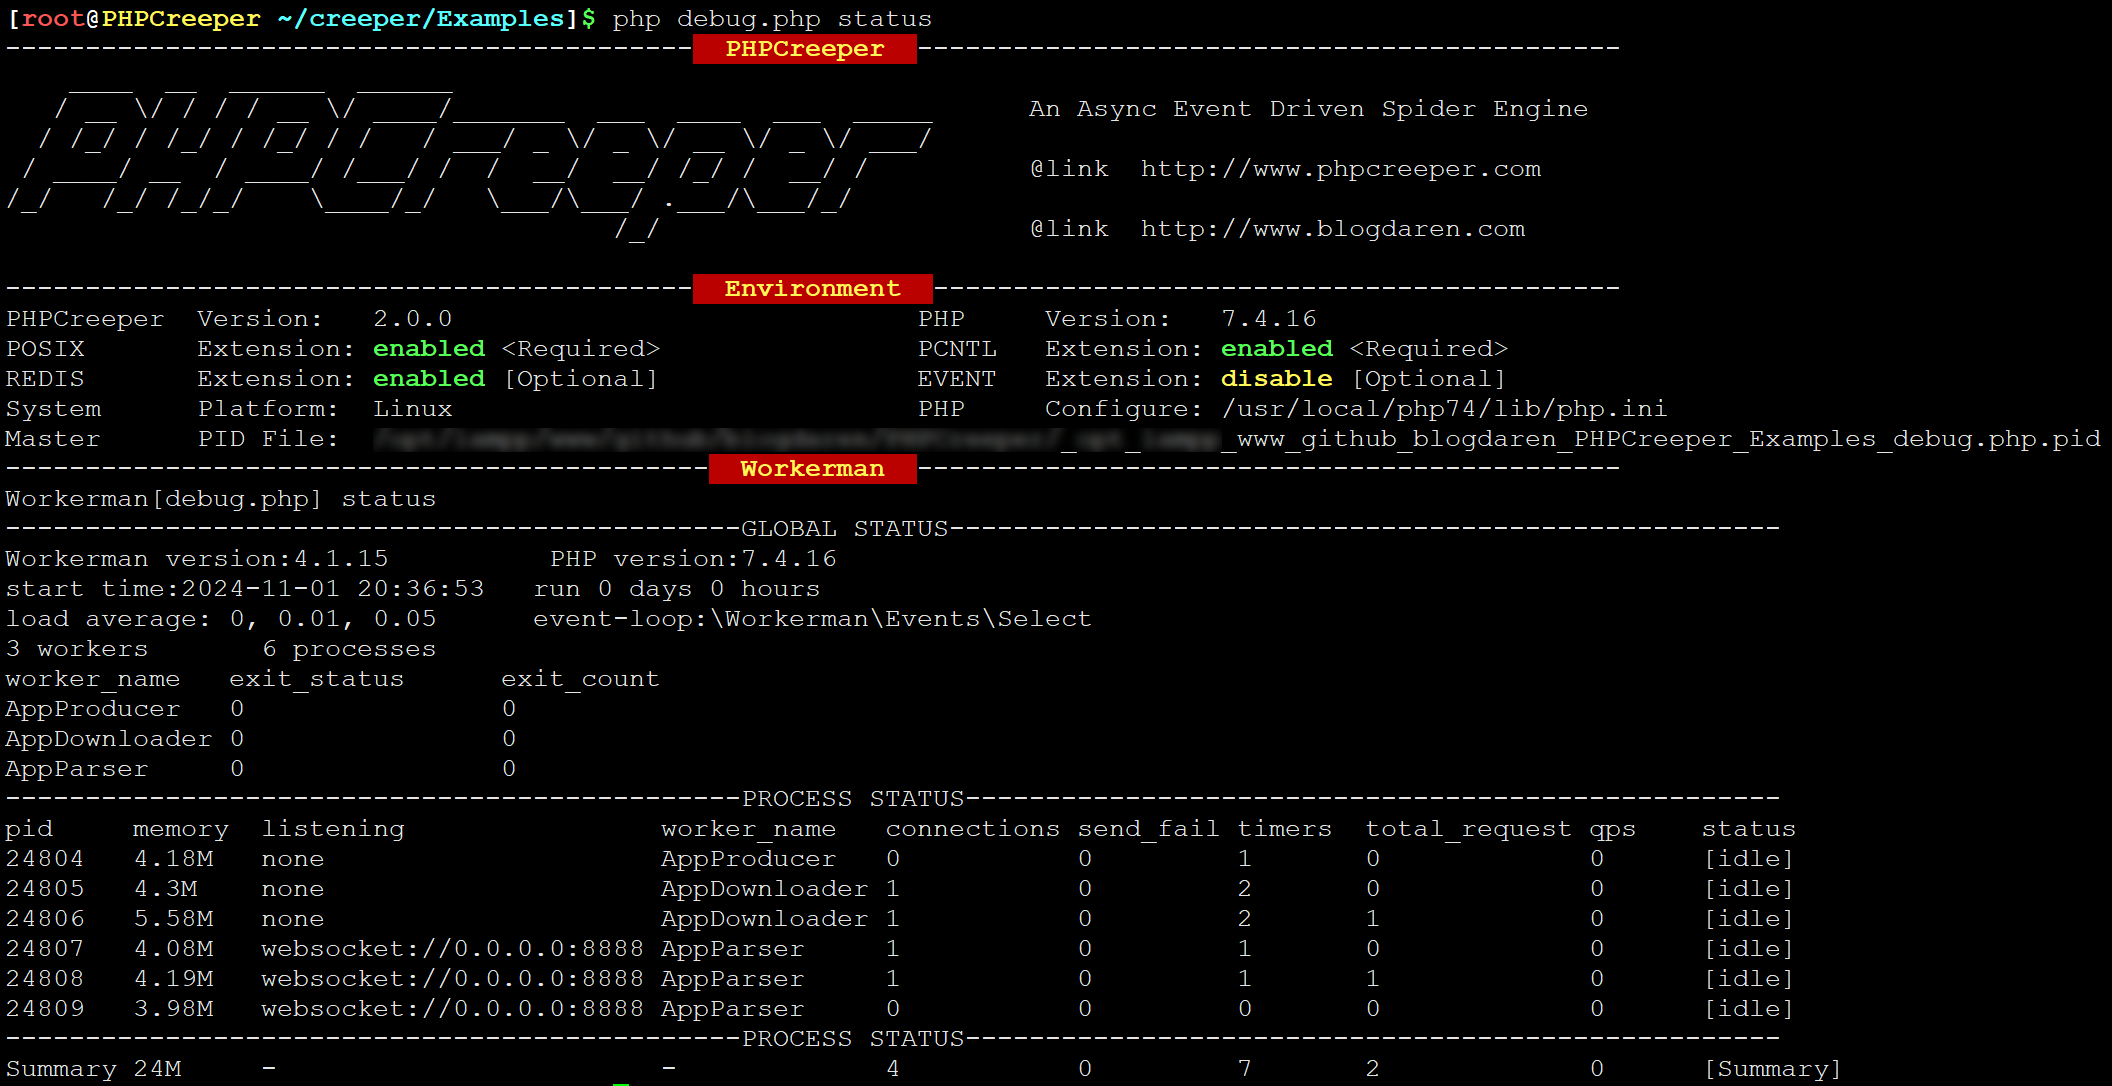The height and width of the screenshot is (1086, 2112).
Task: Click the pid column header
Action: (x=29, y=829)
